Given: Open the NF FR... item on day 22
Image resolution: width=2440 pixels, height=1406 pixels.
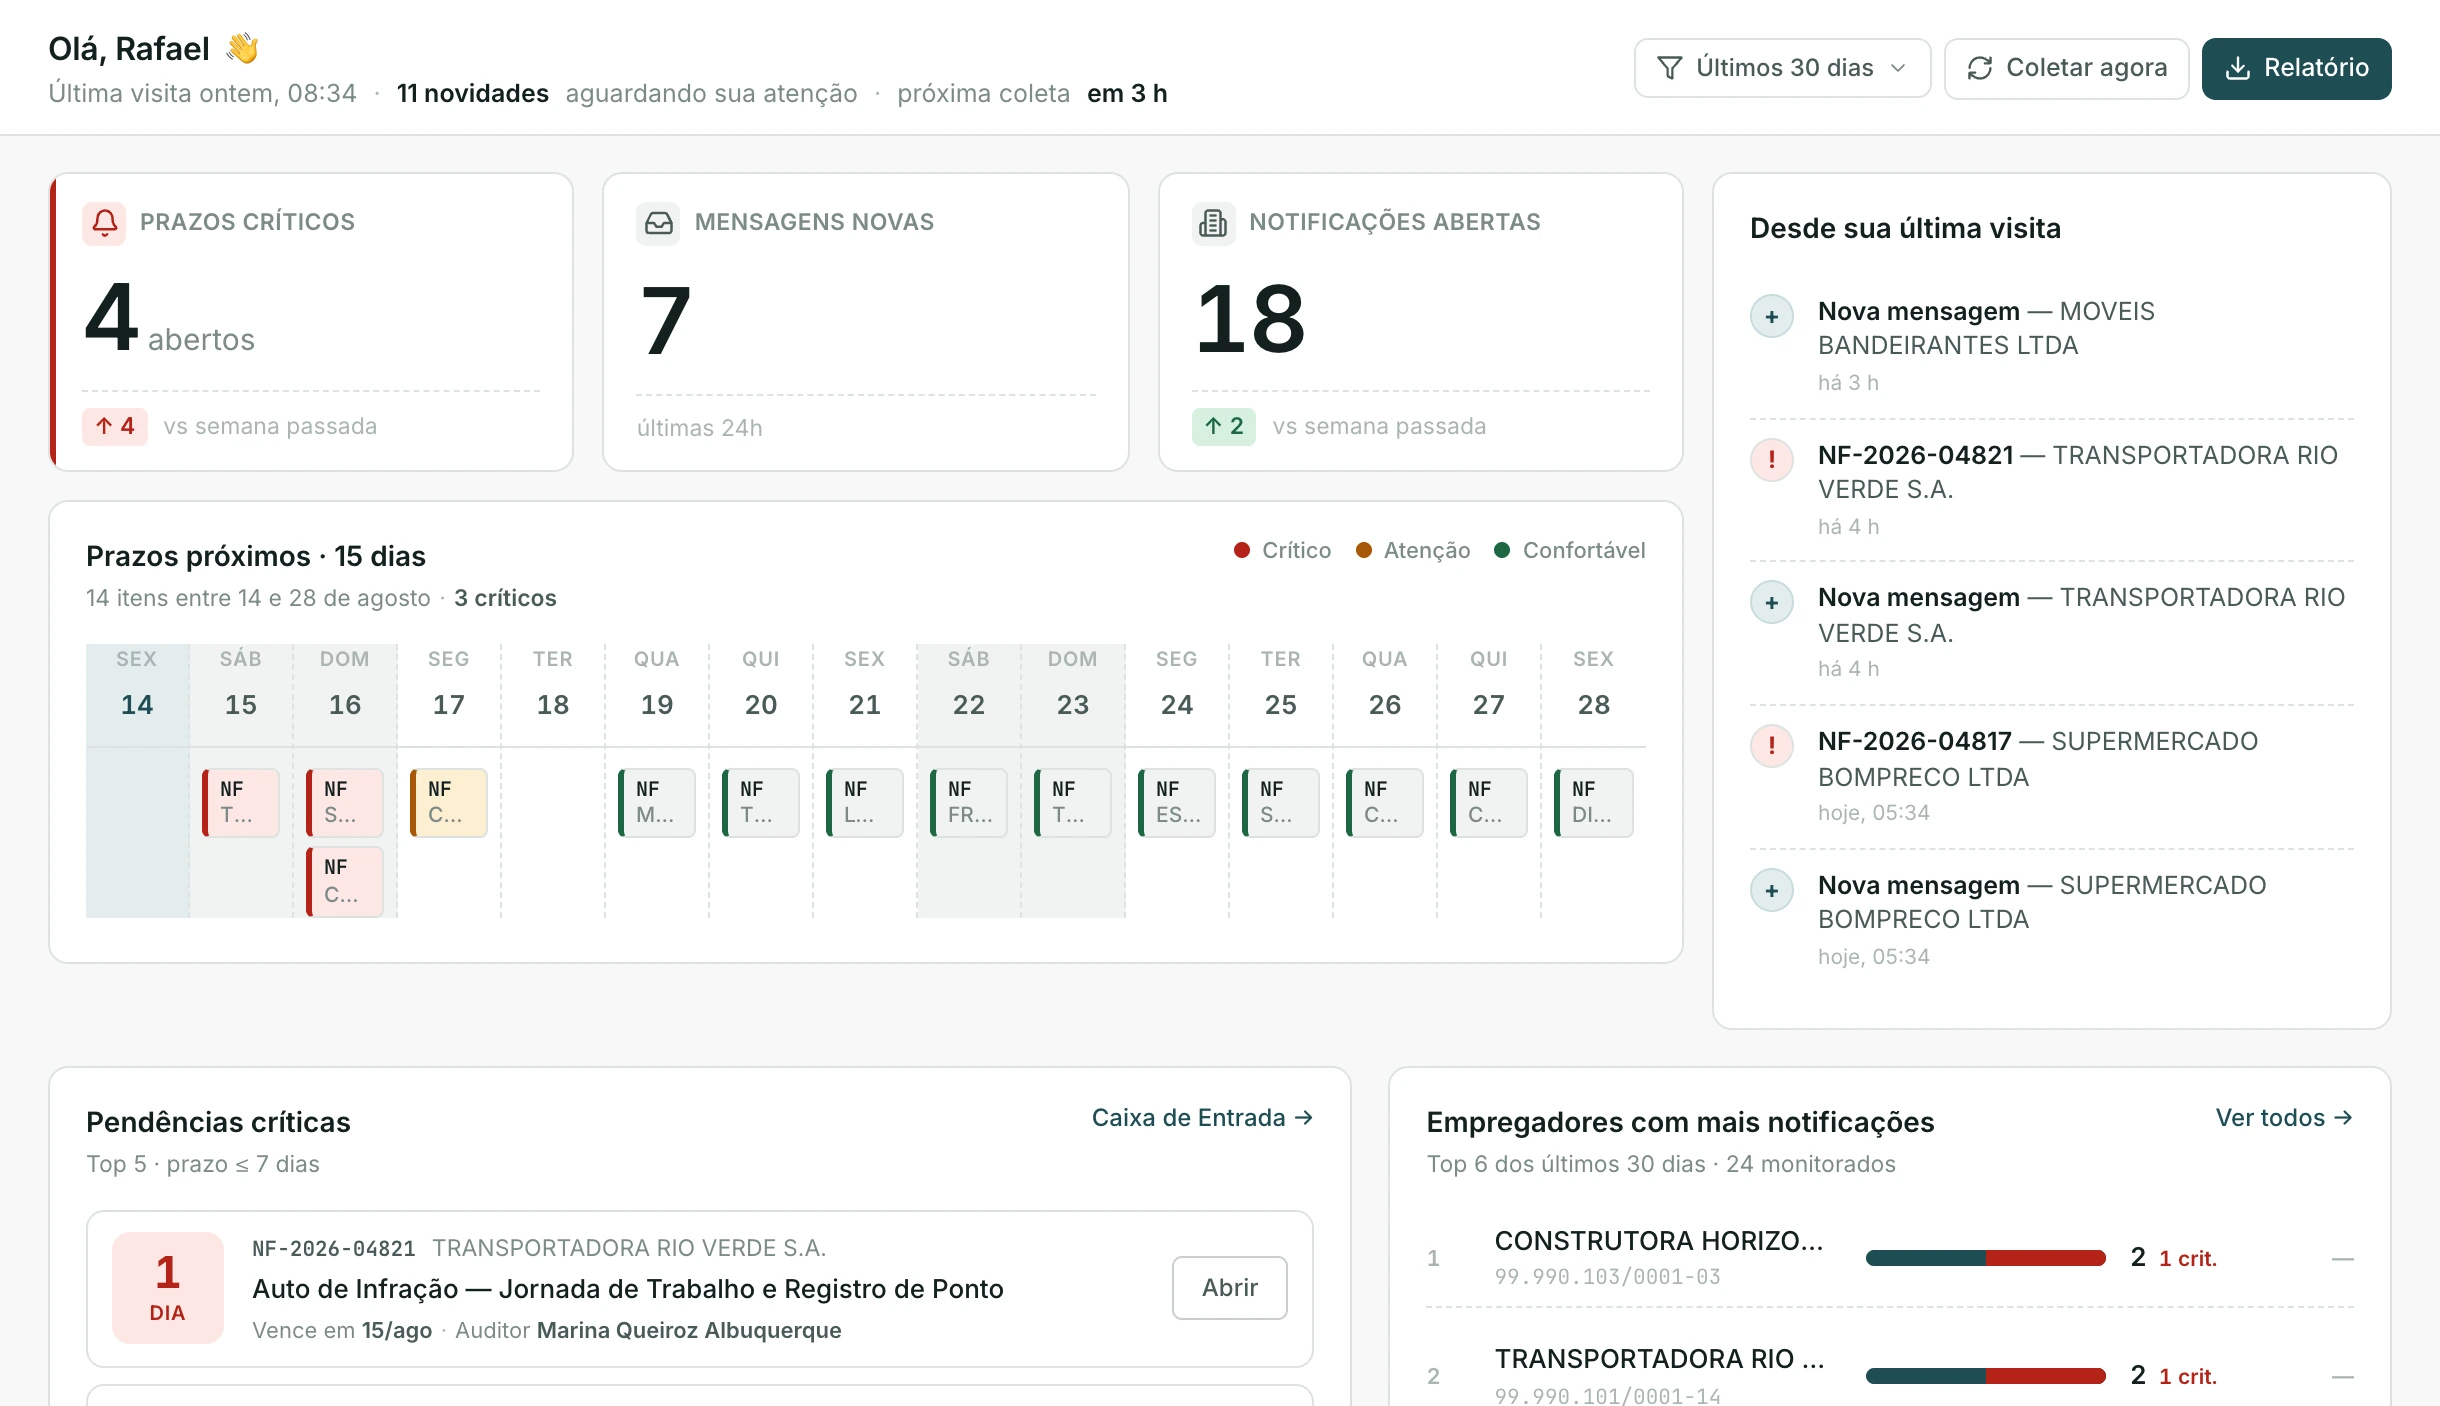Looking at the screenshot, I should [969, 802].
